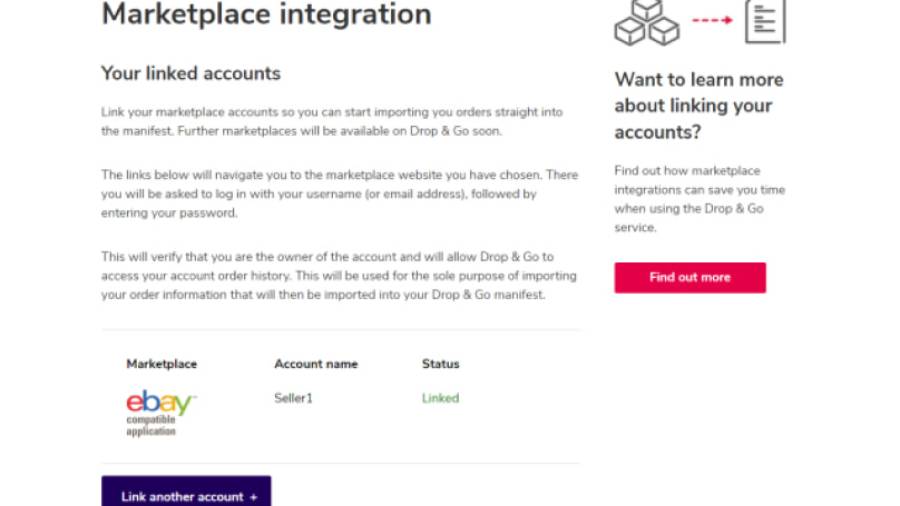Click the Account name column header
900x506 pixels.
(316, 364)
